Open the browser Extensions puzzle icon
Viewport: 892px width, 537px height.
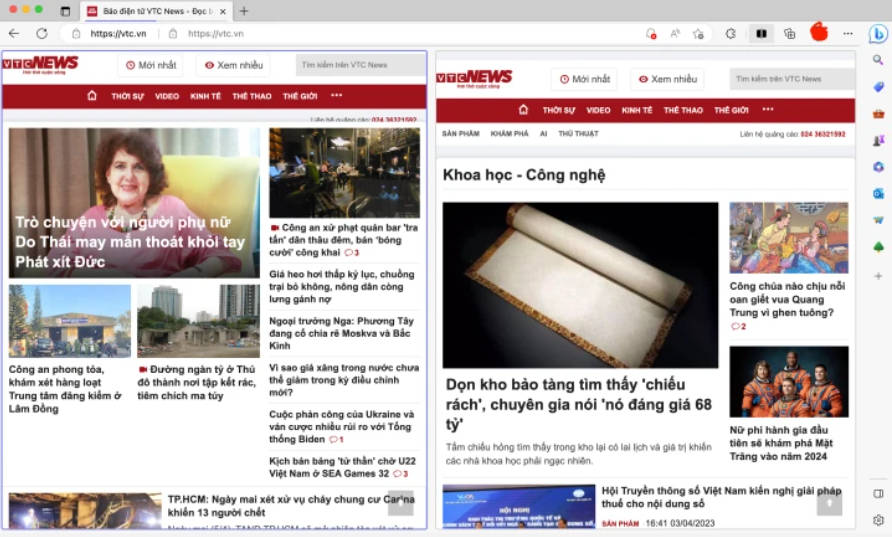click(x=731, y=33)
